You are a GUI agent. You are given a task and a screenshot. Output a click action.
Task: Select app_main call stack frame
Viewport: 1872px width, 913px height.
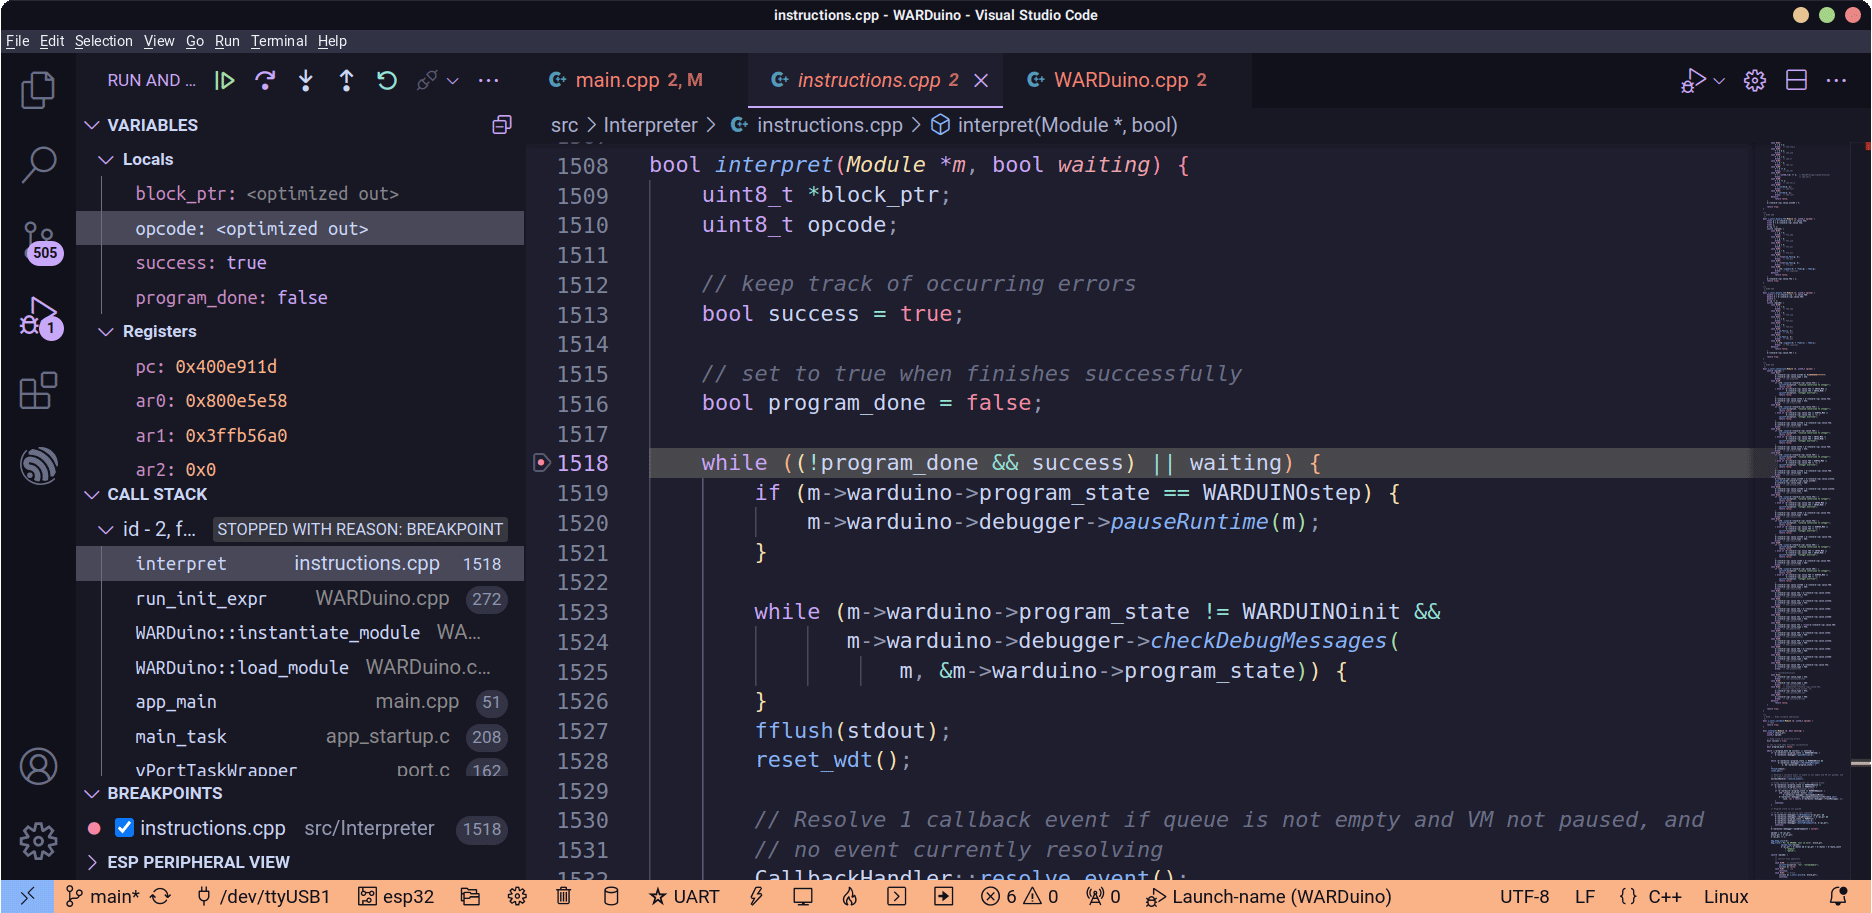(x=300, y=702)
